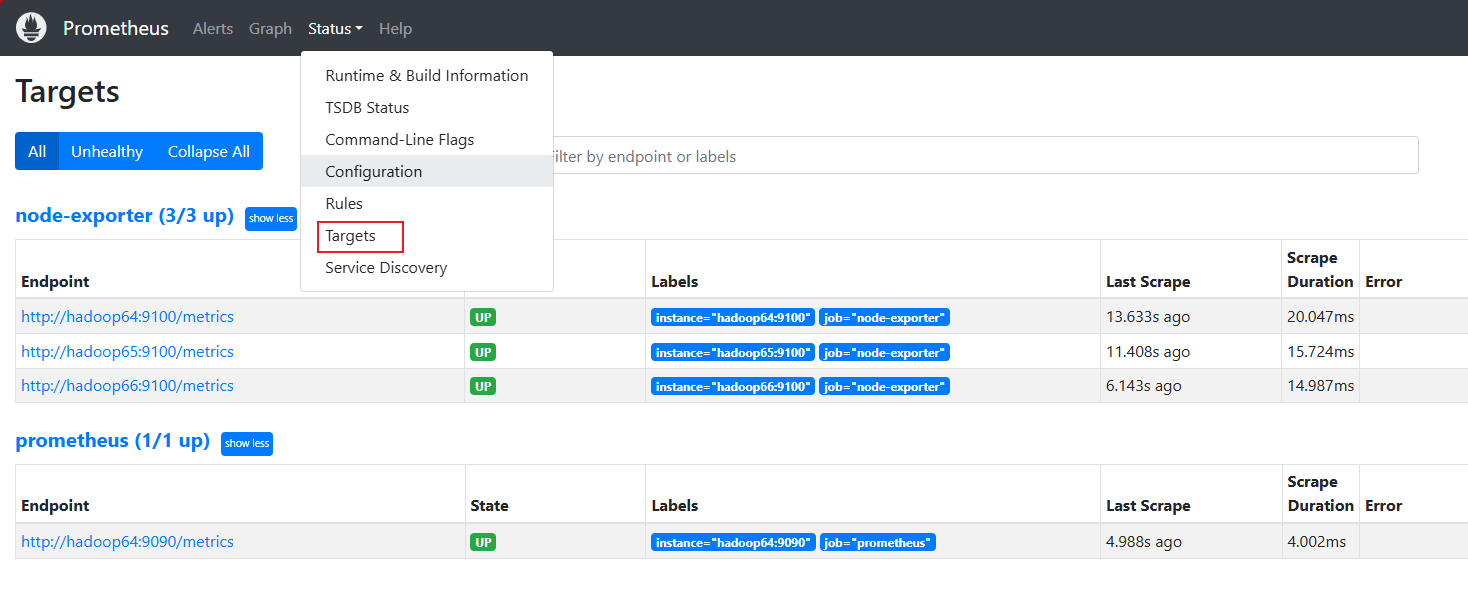The height and width of the screenshot is (596, 1468).
Task: Click the instance="hadoop65:9100" label badge
Action: [733, 352]
